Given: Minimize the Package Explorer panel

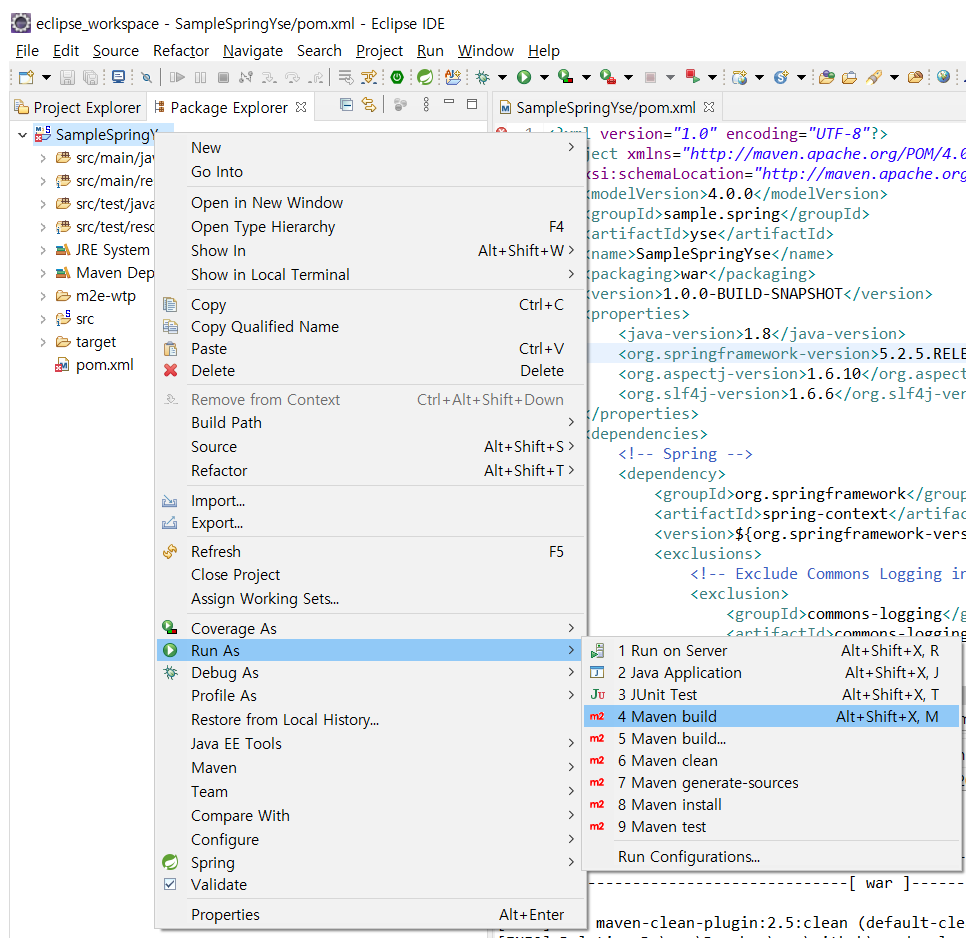Looking at the screenshot, I should (x=449, y=102).
